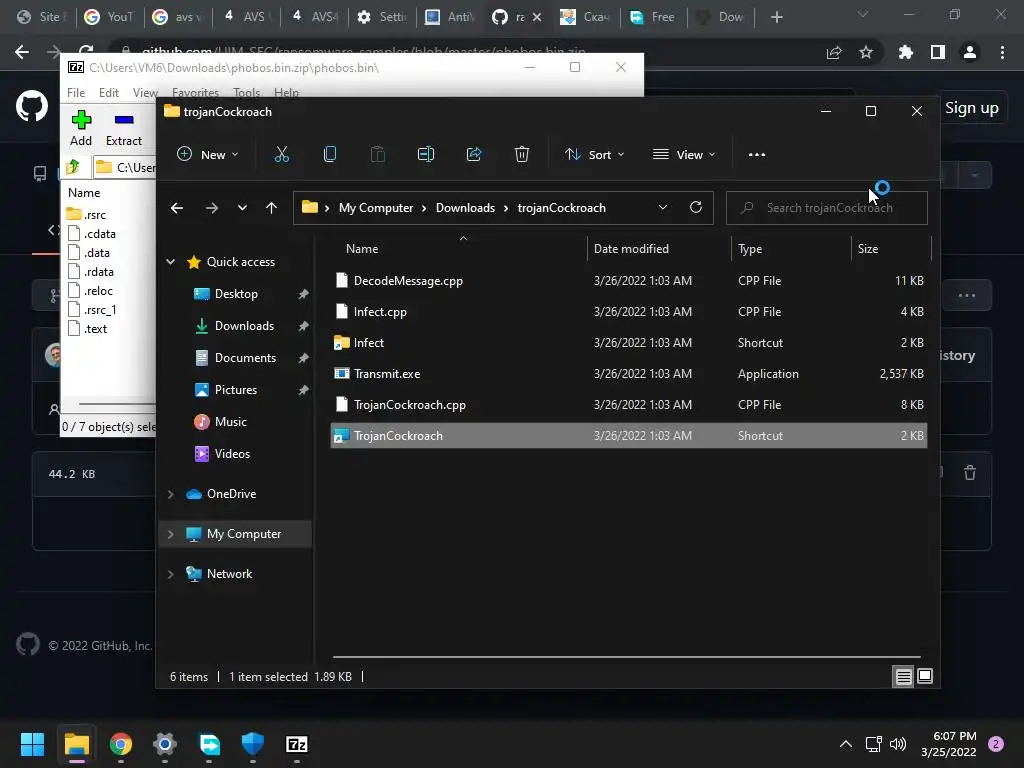Click the Add button in 7-Zip window

[81, 129]
